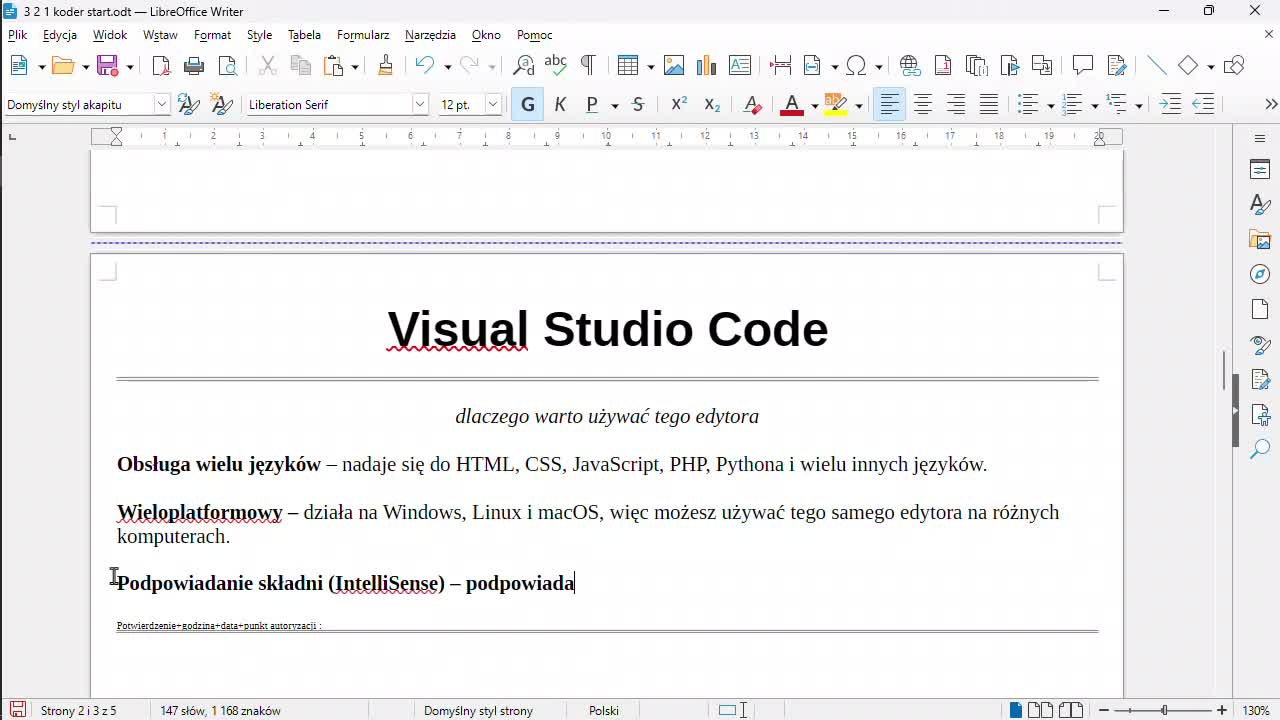The height and width of the screenshot is (720, 1280).
Task: Toggle strikethrough formatting
Action: point(638,105)
